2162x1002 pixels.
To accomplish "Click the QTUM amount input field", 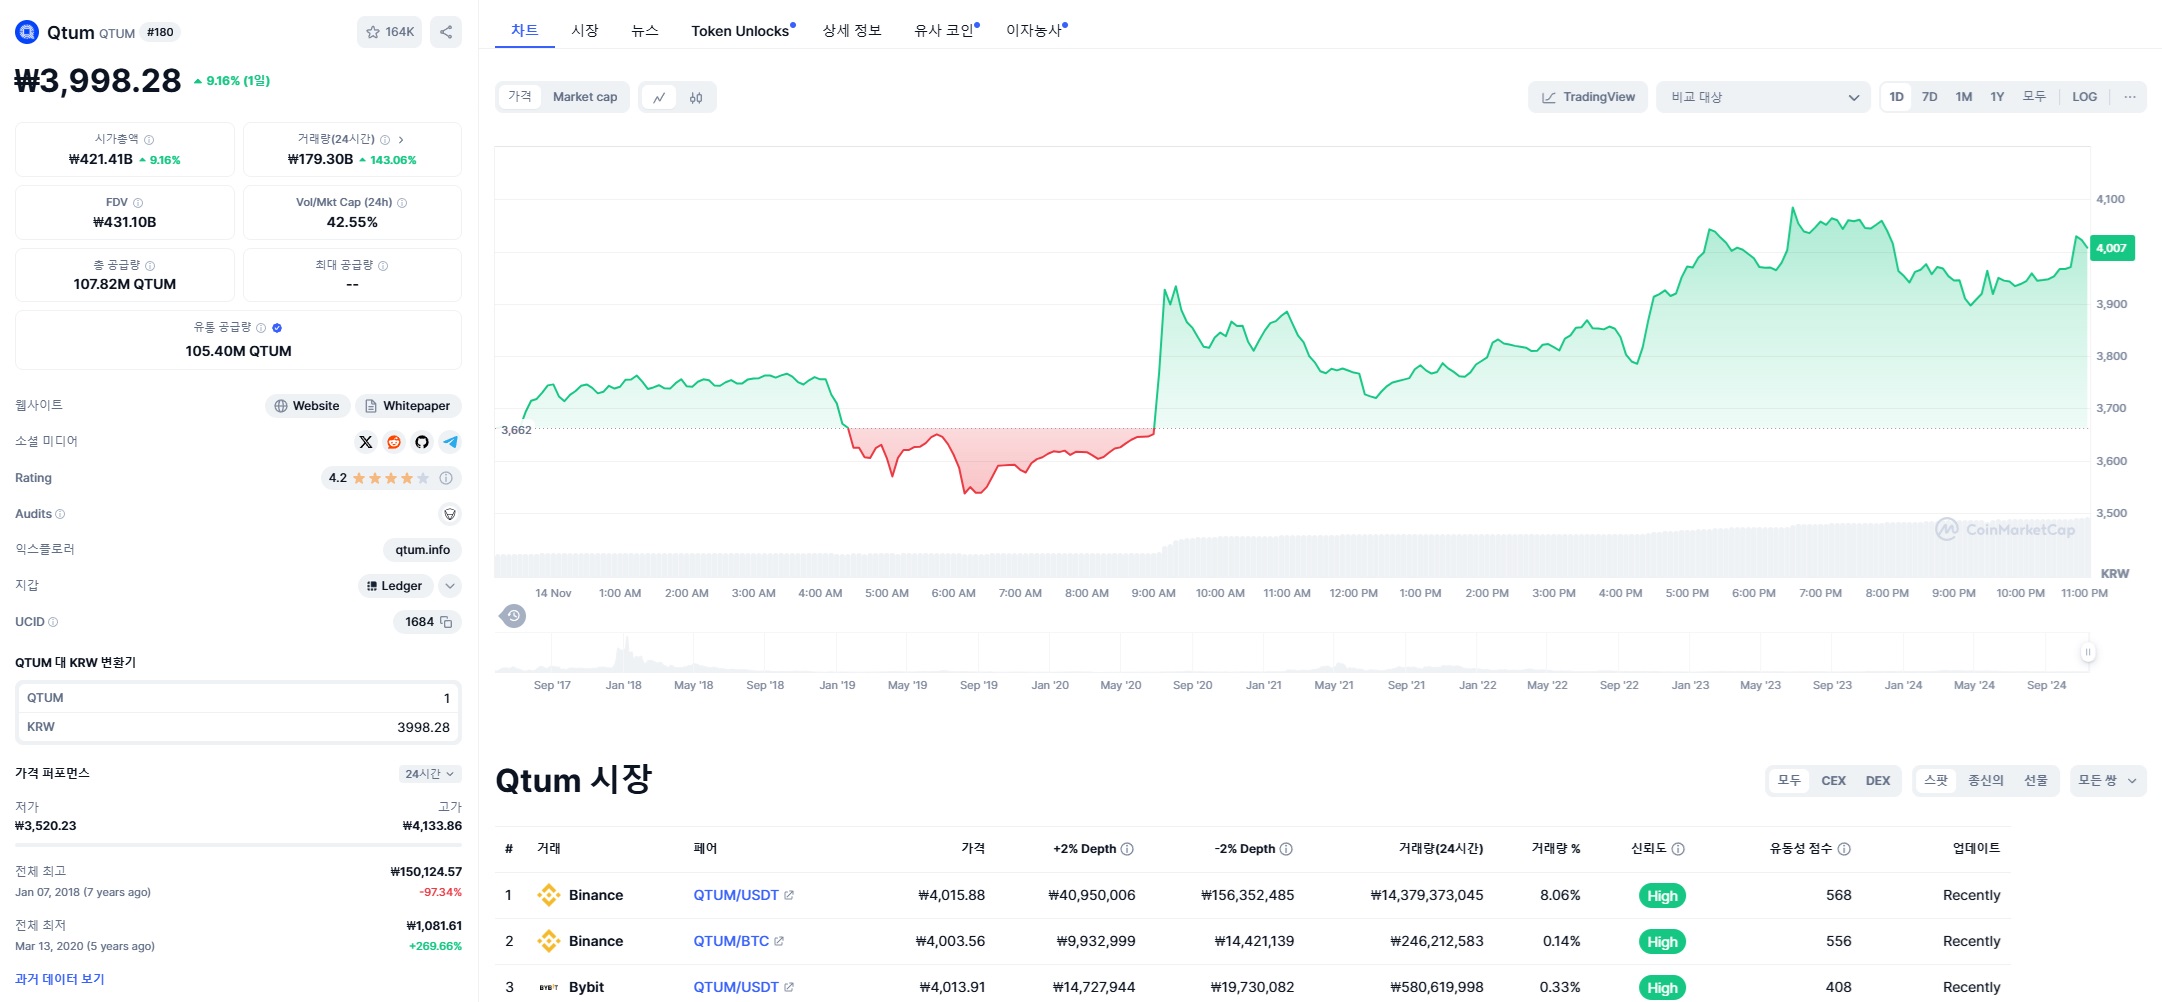I will pyautogui.click(x=238, y=698).
